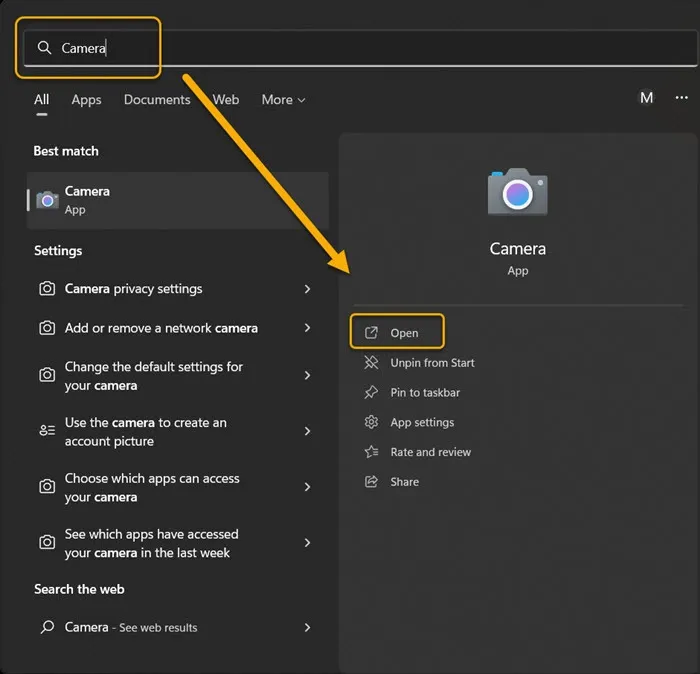Switch to the Documents tab
The width and height of the screenshot is (700, 674).
tap(157, 100)
